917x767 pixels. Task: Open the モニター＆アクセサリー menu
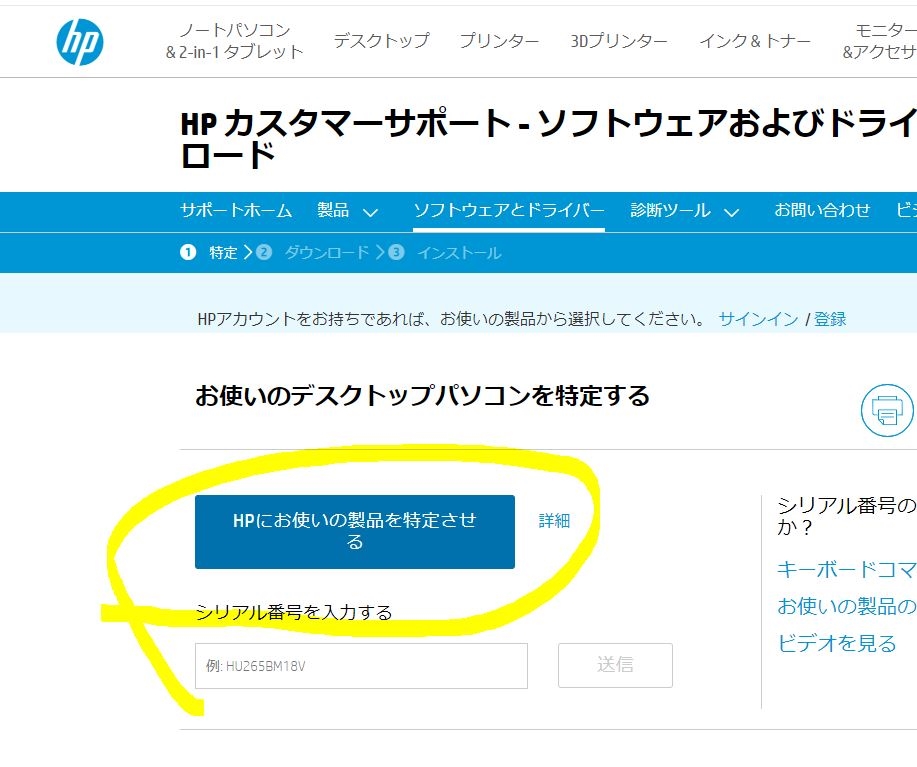[x=880, y=41]
